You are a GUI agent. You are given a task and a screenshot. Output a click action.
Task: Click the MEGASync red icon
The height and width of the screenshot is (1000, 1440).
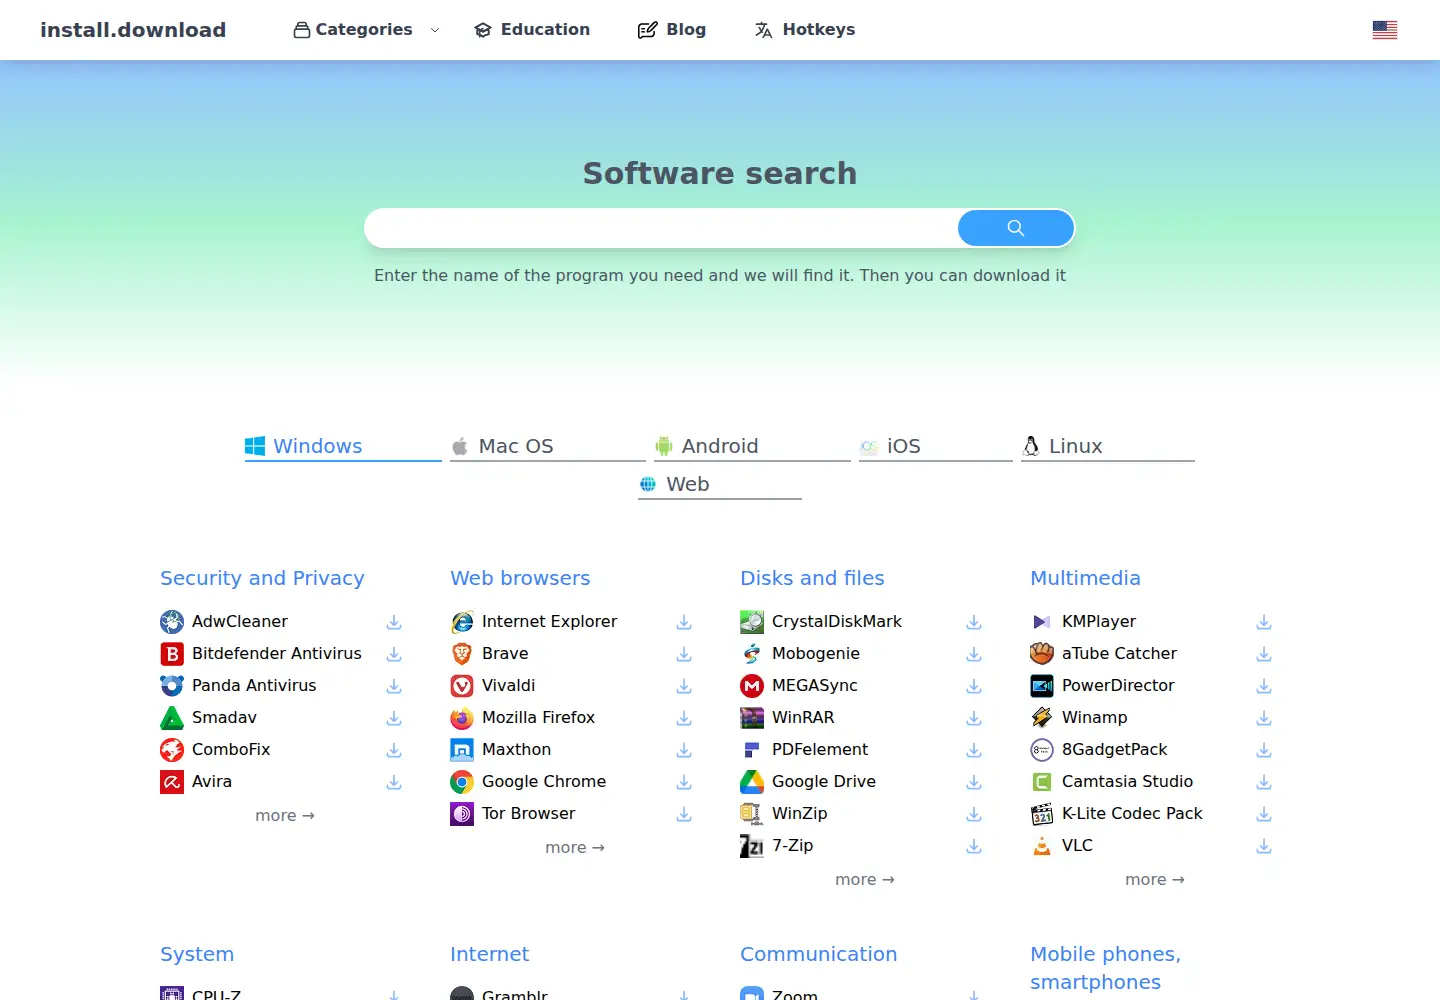coord(752,686)
